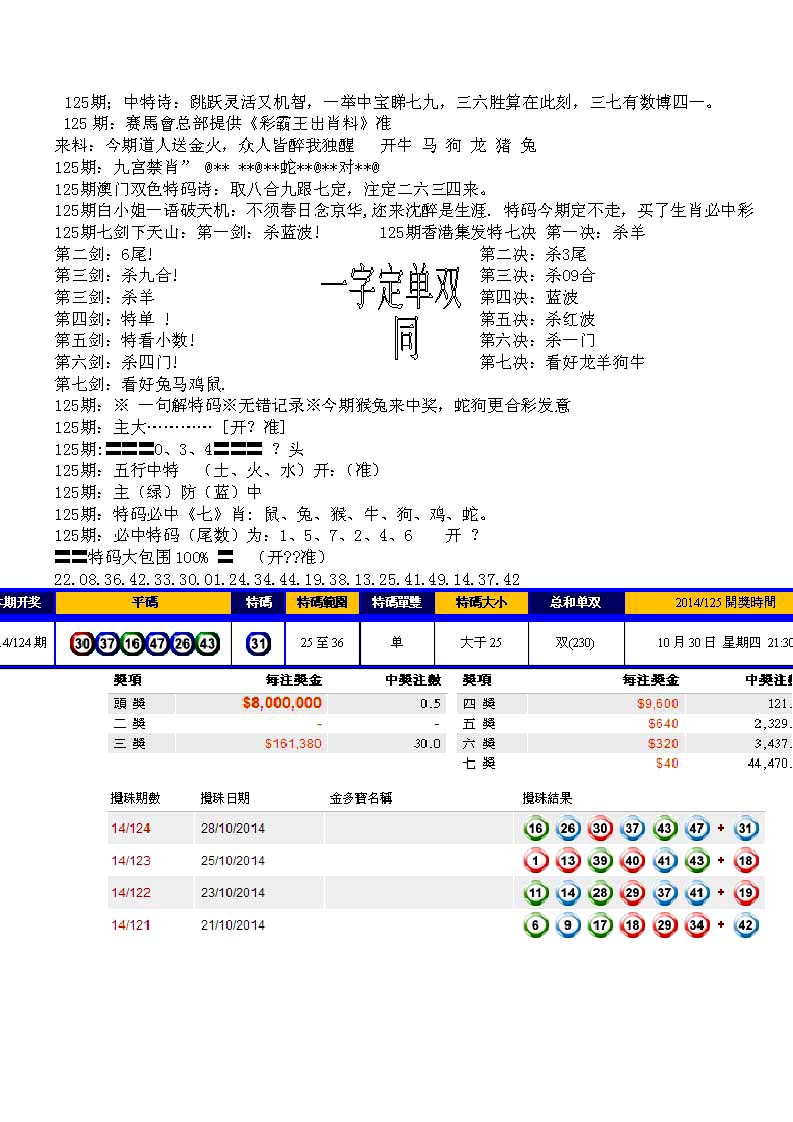Click ball 1 in draw 14/123 row
The image size is (793, 1122).
tap(535, 861)
